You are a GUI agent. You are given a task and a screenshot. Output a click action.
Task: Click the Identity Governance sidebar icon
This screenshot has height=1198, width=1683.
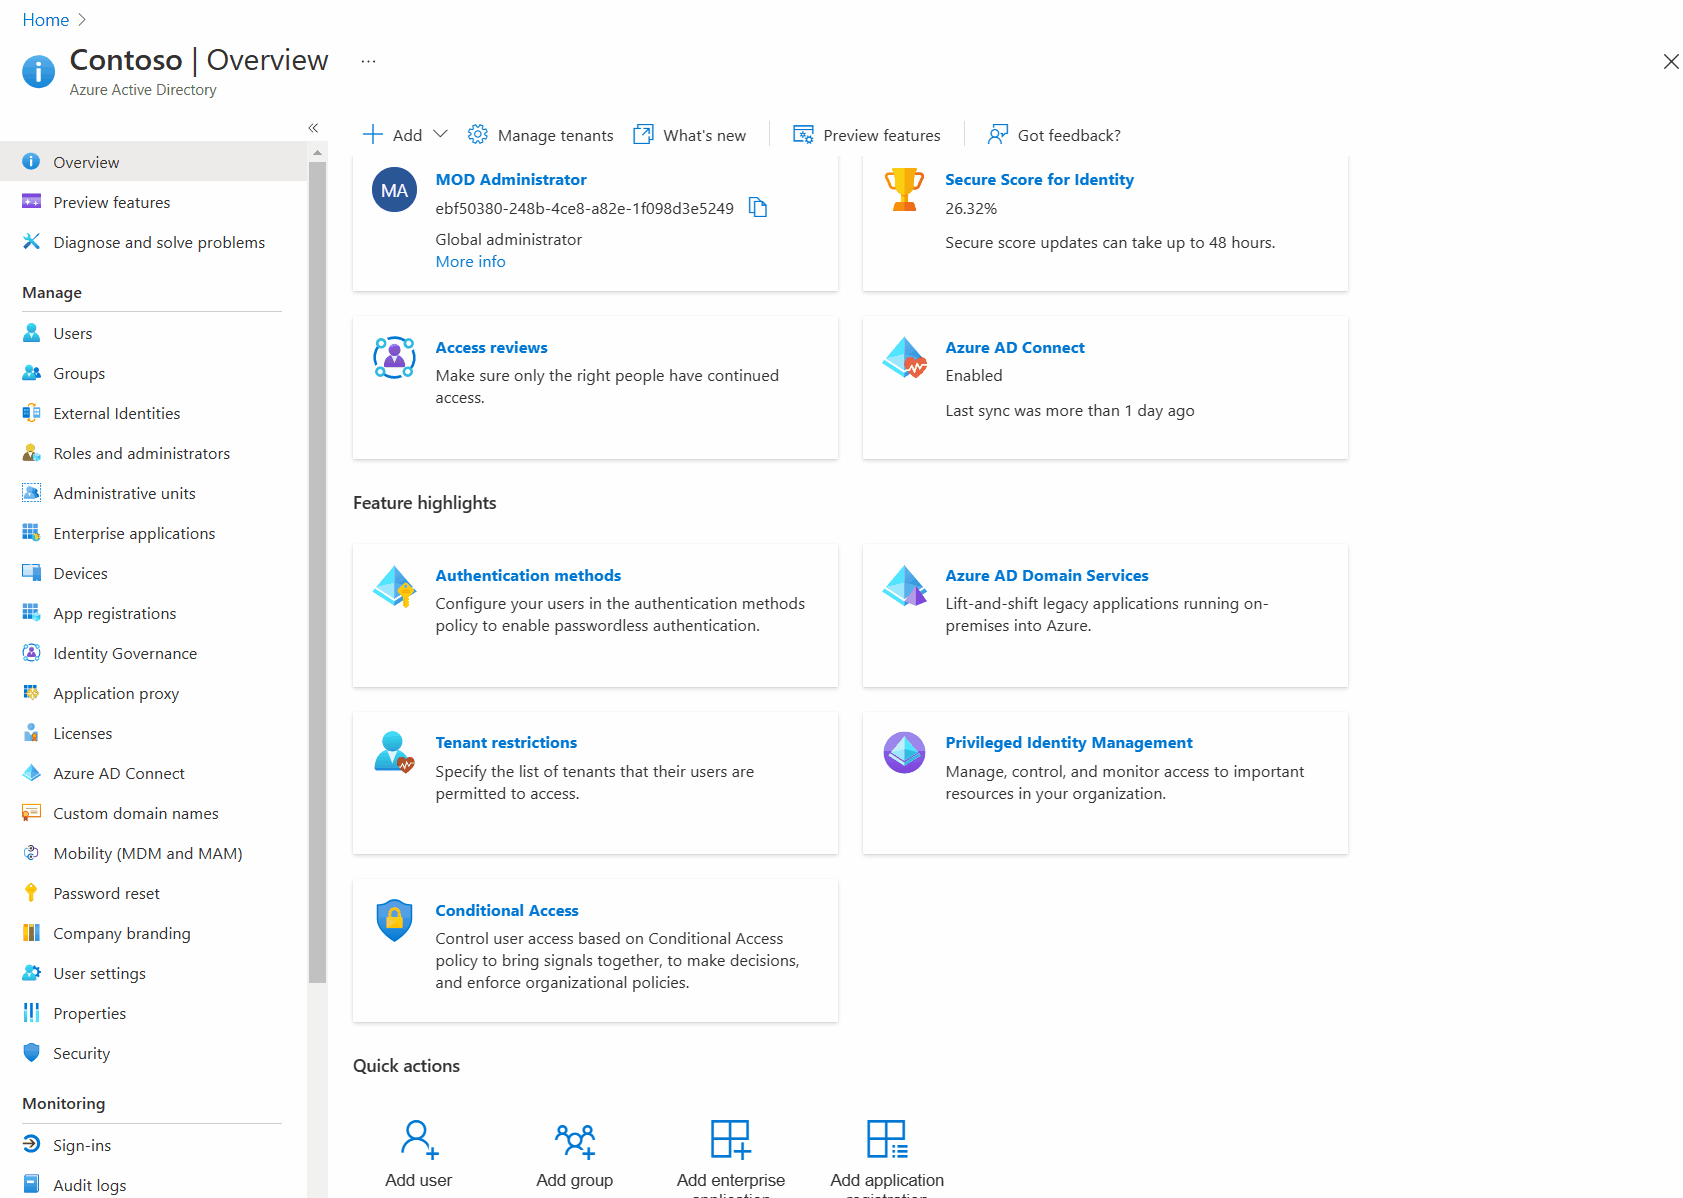pyautogui.click(x=32, y=653)
